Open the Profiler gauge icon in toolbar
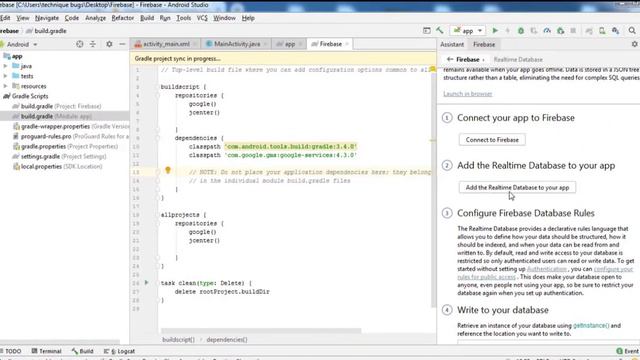Screen dimensions: 640x360 (x=547, y=31)
